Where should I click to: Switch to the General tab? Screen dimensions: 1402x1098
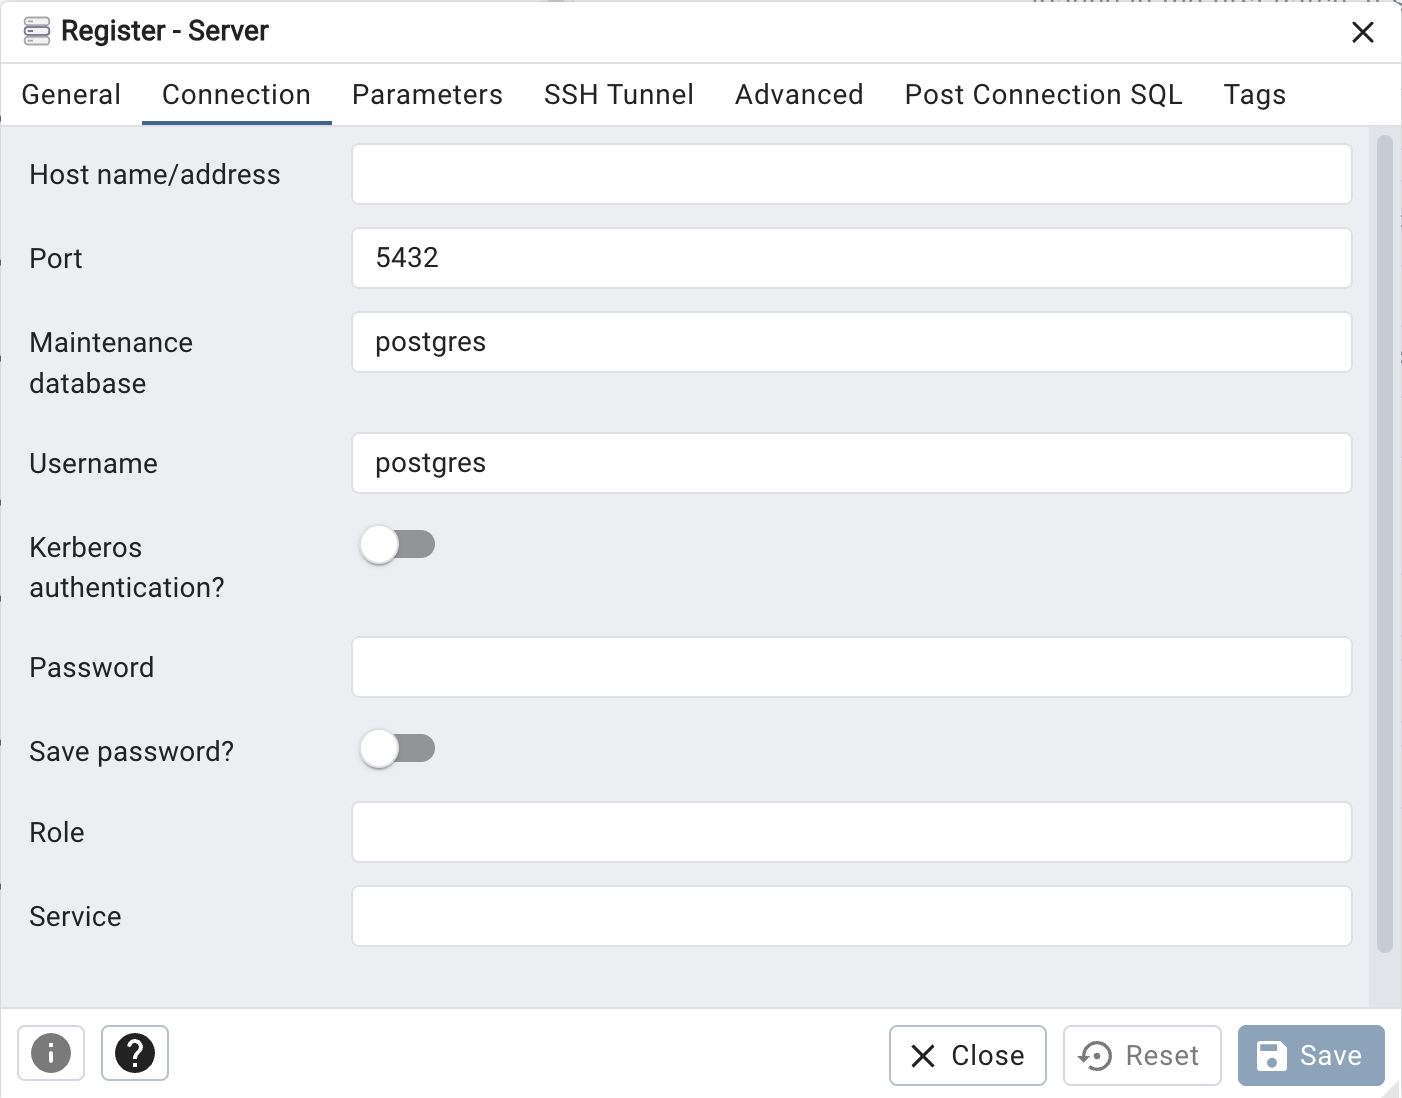click(71, 95)
